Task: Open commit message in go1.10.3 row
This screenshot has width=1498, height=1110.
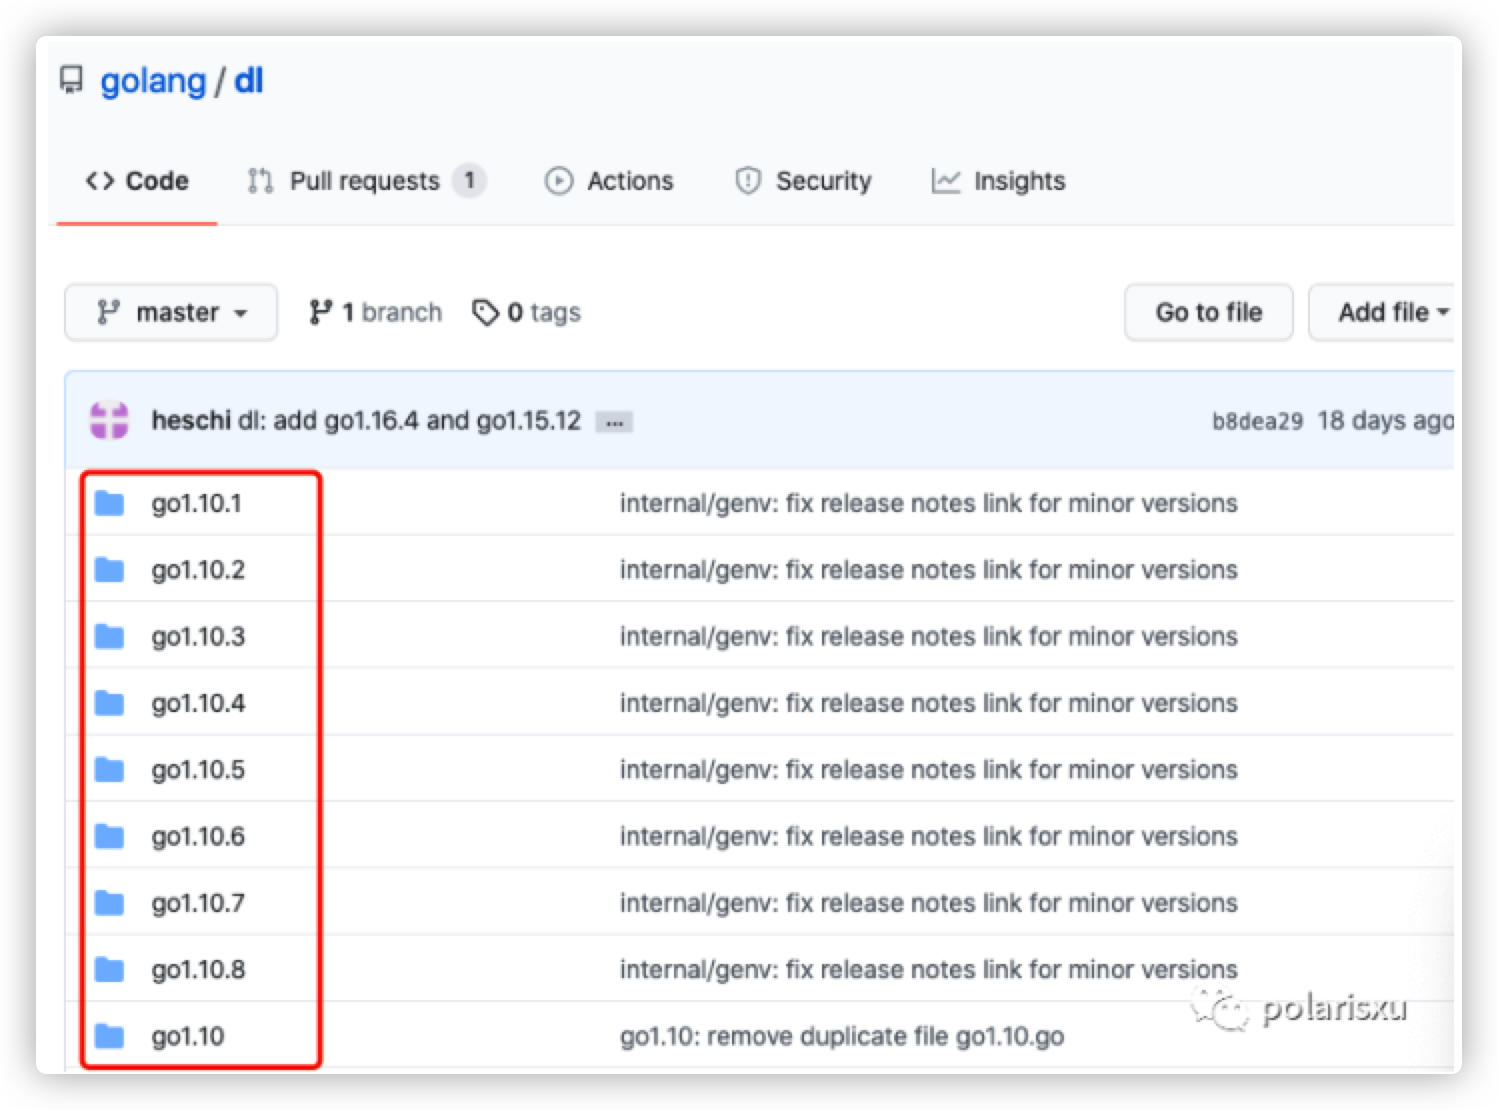Action: tap(929, 636)
